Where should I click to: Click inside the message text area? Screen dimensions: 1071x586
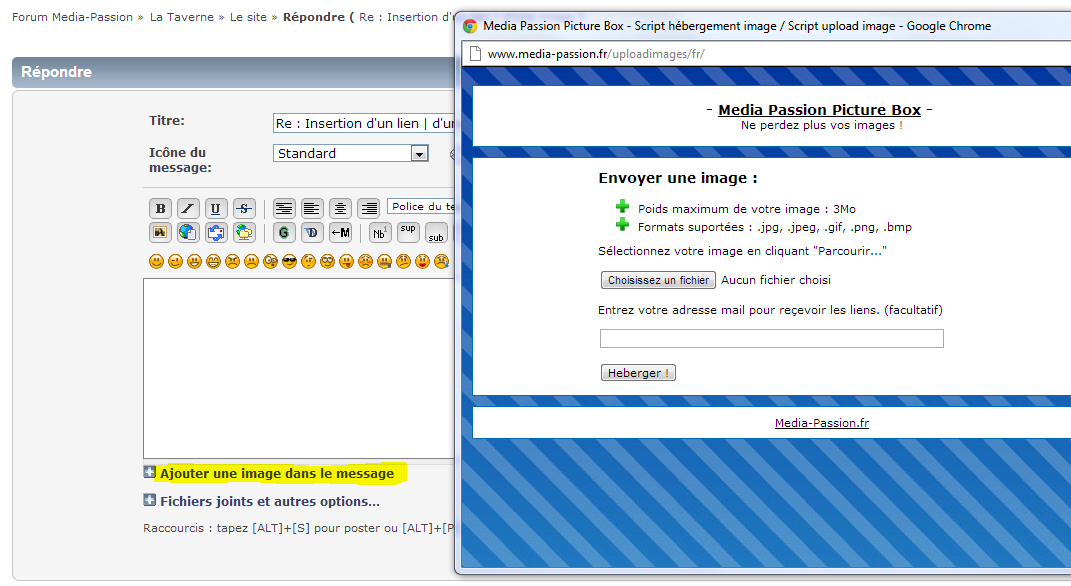299,368
